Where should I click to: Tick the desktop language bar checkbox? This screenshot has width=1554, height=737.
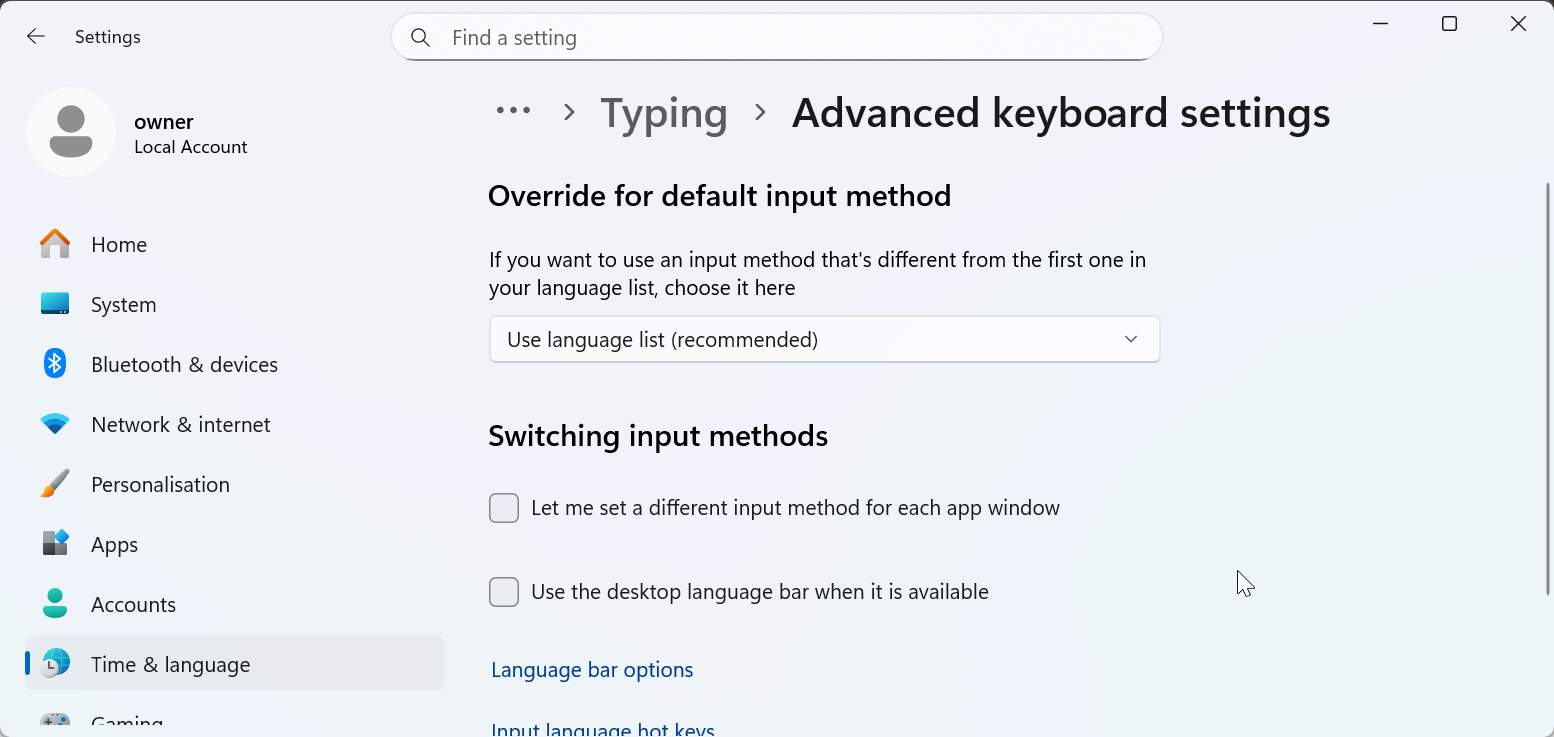[504, 592]
